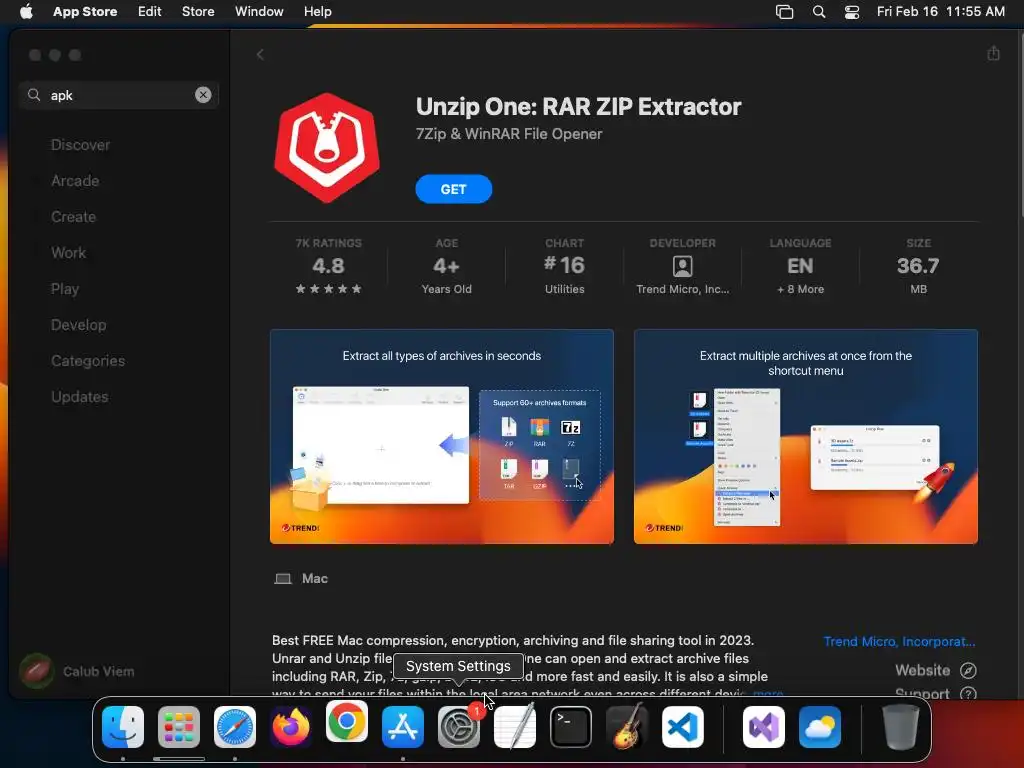Click the Unzip One red app icon
This screenshot has width=1024, height=768.
pos(327,148)
